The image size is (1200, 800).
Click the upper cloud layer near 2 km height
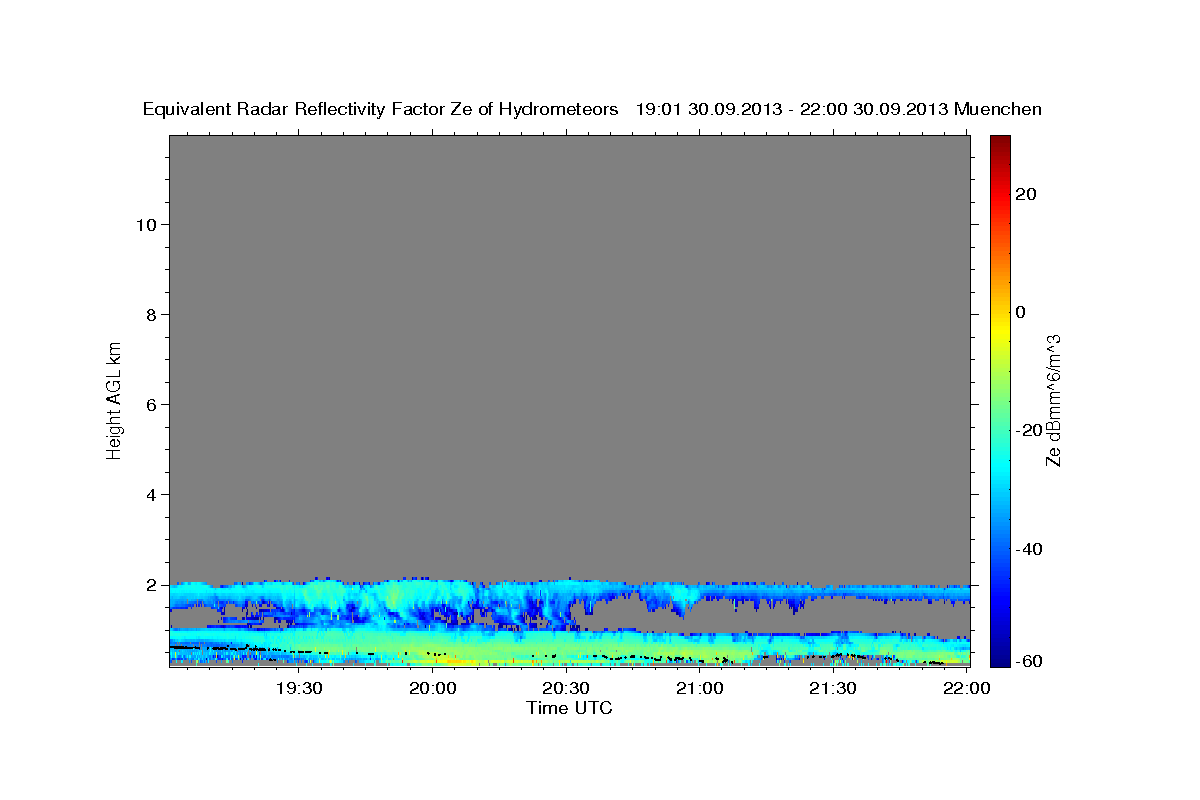570,595
